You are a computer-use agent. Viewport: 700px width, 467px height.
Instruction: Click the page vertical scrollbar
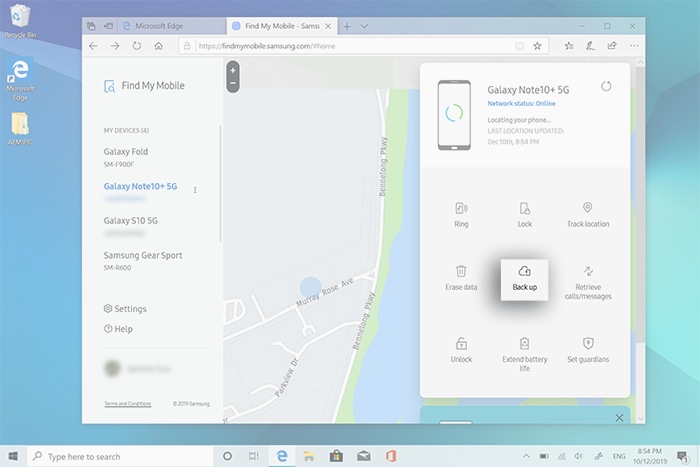(640, 205)
